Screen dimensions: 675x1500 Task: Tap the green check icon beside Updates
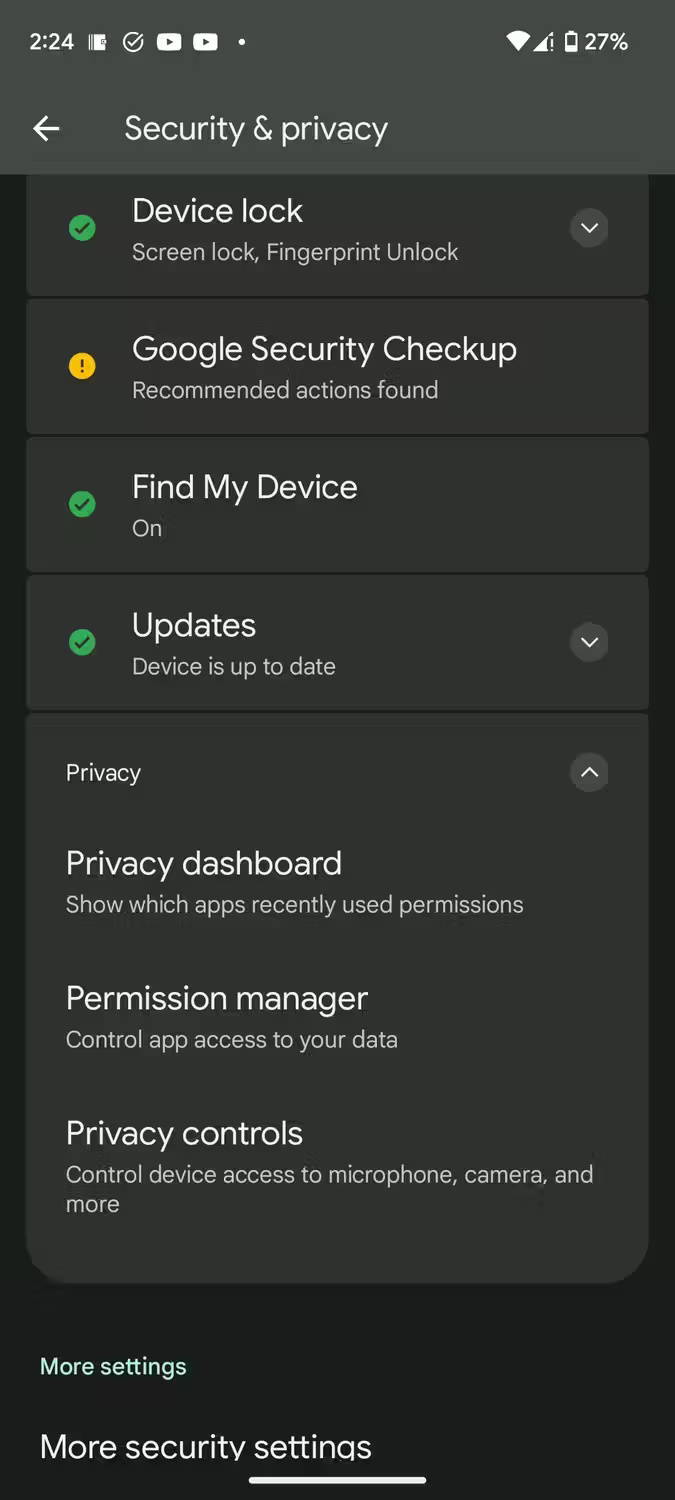(82, 642)
